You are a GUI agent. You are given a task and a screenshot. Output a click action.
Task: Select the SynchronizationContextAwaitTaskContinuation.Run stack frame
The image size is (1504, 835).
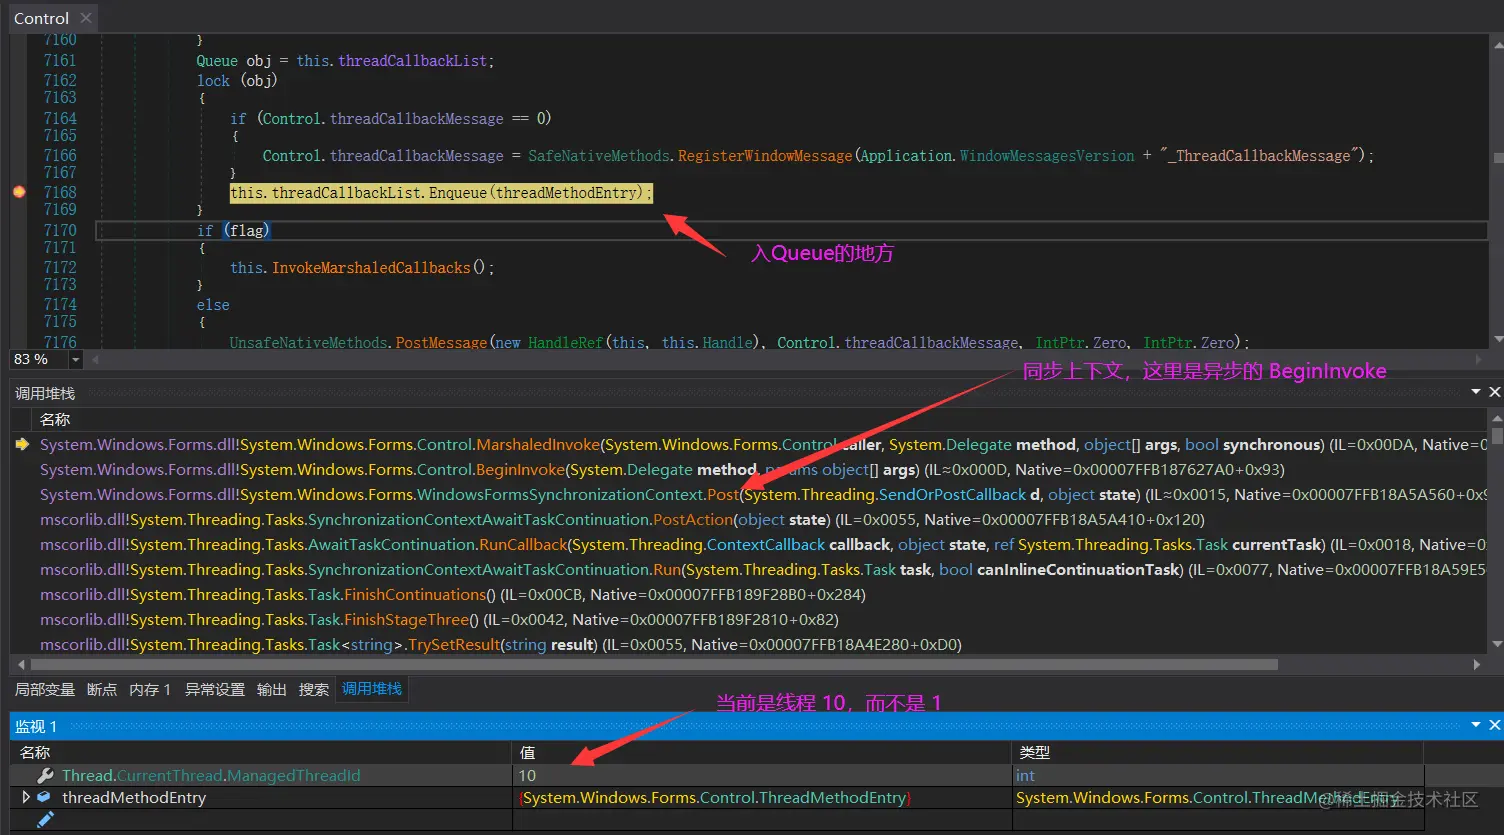tap(763, 569)
